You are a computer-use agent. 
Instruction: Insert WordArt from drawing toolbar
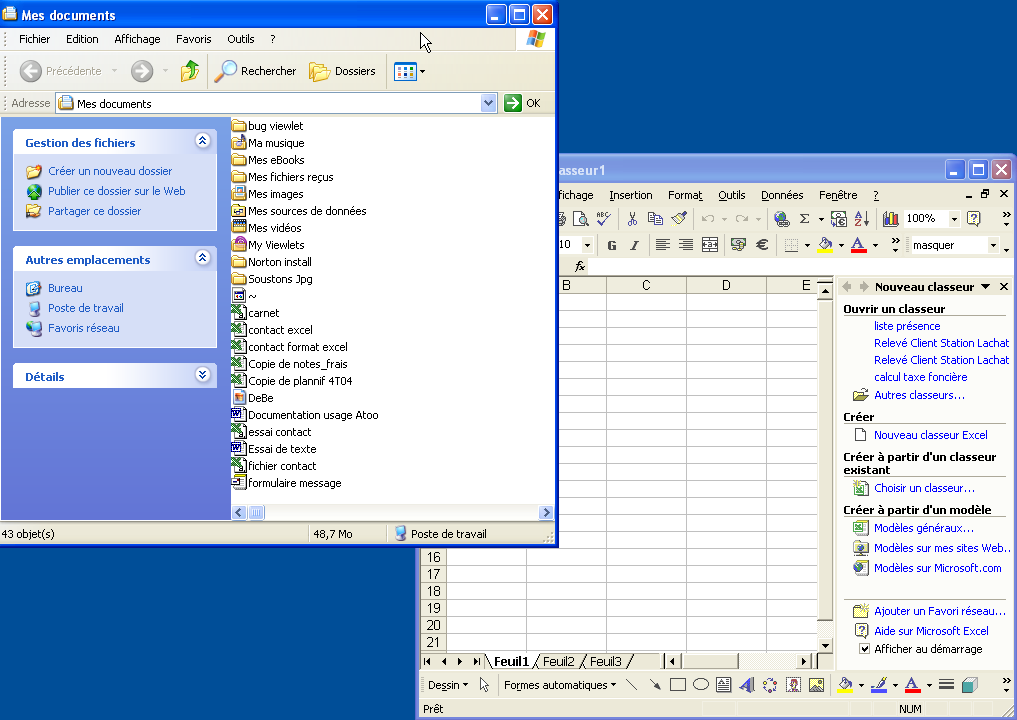[x=747, y=685]
